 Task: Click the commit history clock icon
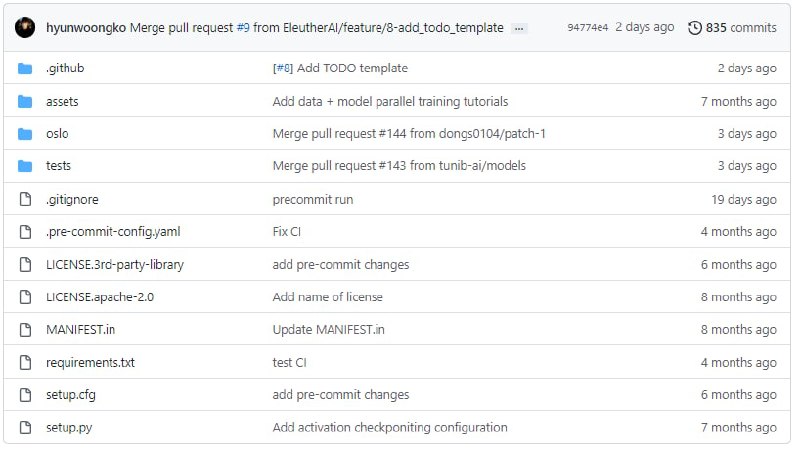pos(694,28)
